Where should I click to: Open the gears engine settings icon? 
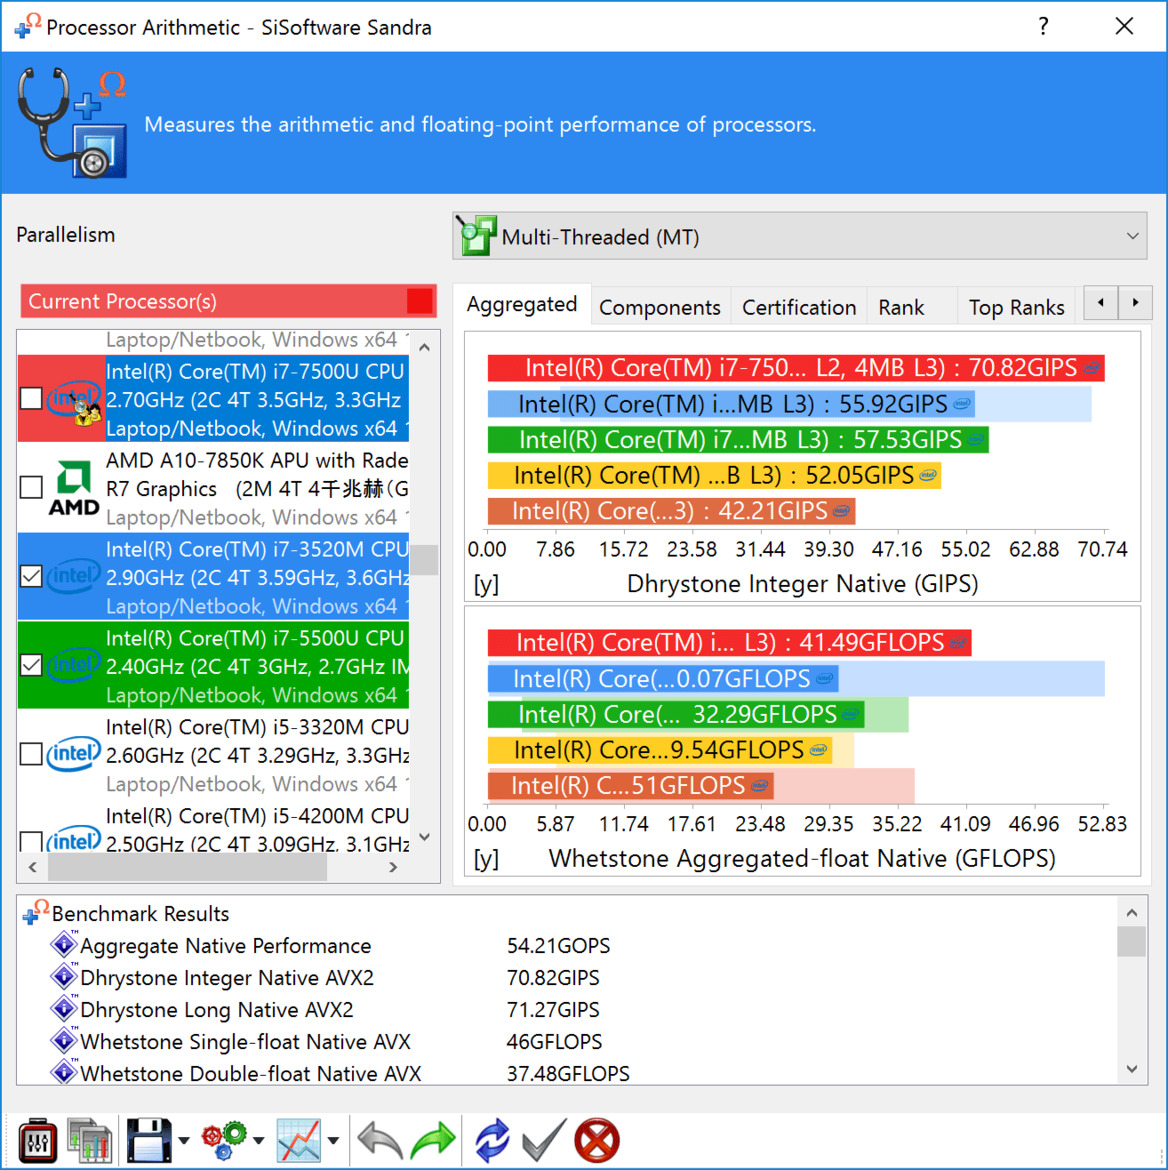pos(224,1139)
